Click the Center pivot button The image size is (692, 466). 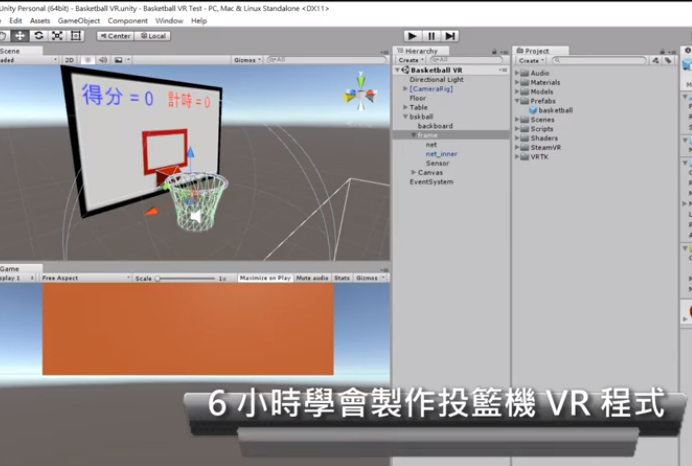pyautogui.click(x=115, y=36)
